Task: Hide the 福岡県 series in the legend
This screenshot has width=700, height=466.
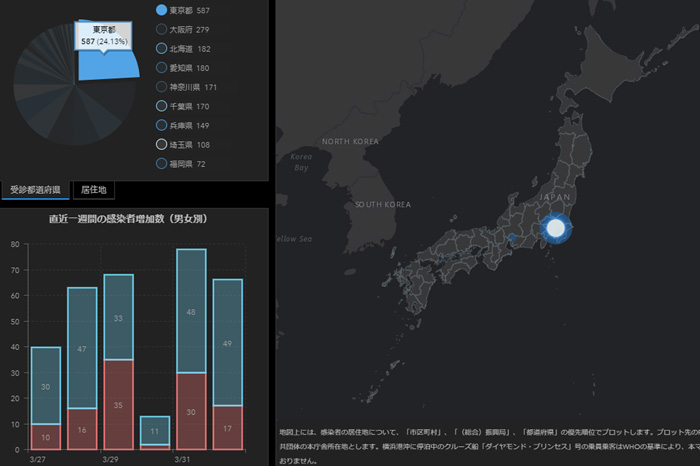Action: (162, 164)
